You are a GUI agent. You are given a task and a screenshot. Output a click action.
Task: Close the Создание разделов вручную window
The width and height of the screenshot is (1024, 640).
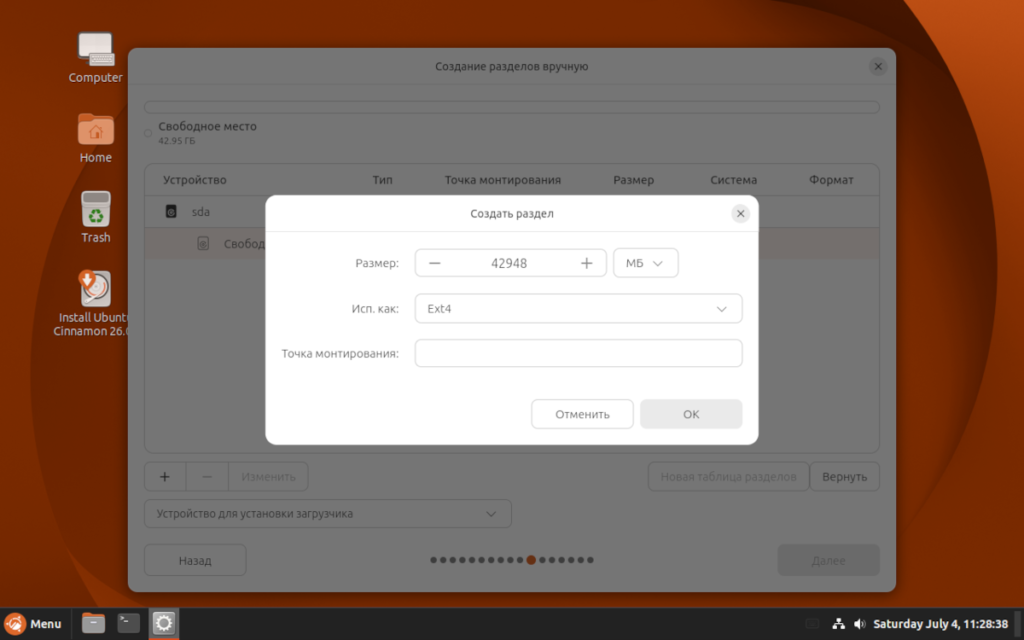(878, 66)
